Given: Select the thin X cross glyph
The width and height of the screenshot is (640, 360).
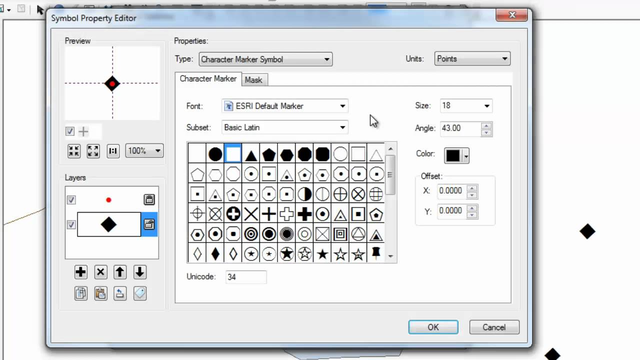Looking at the screenshot, I should 251,214.
